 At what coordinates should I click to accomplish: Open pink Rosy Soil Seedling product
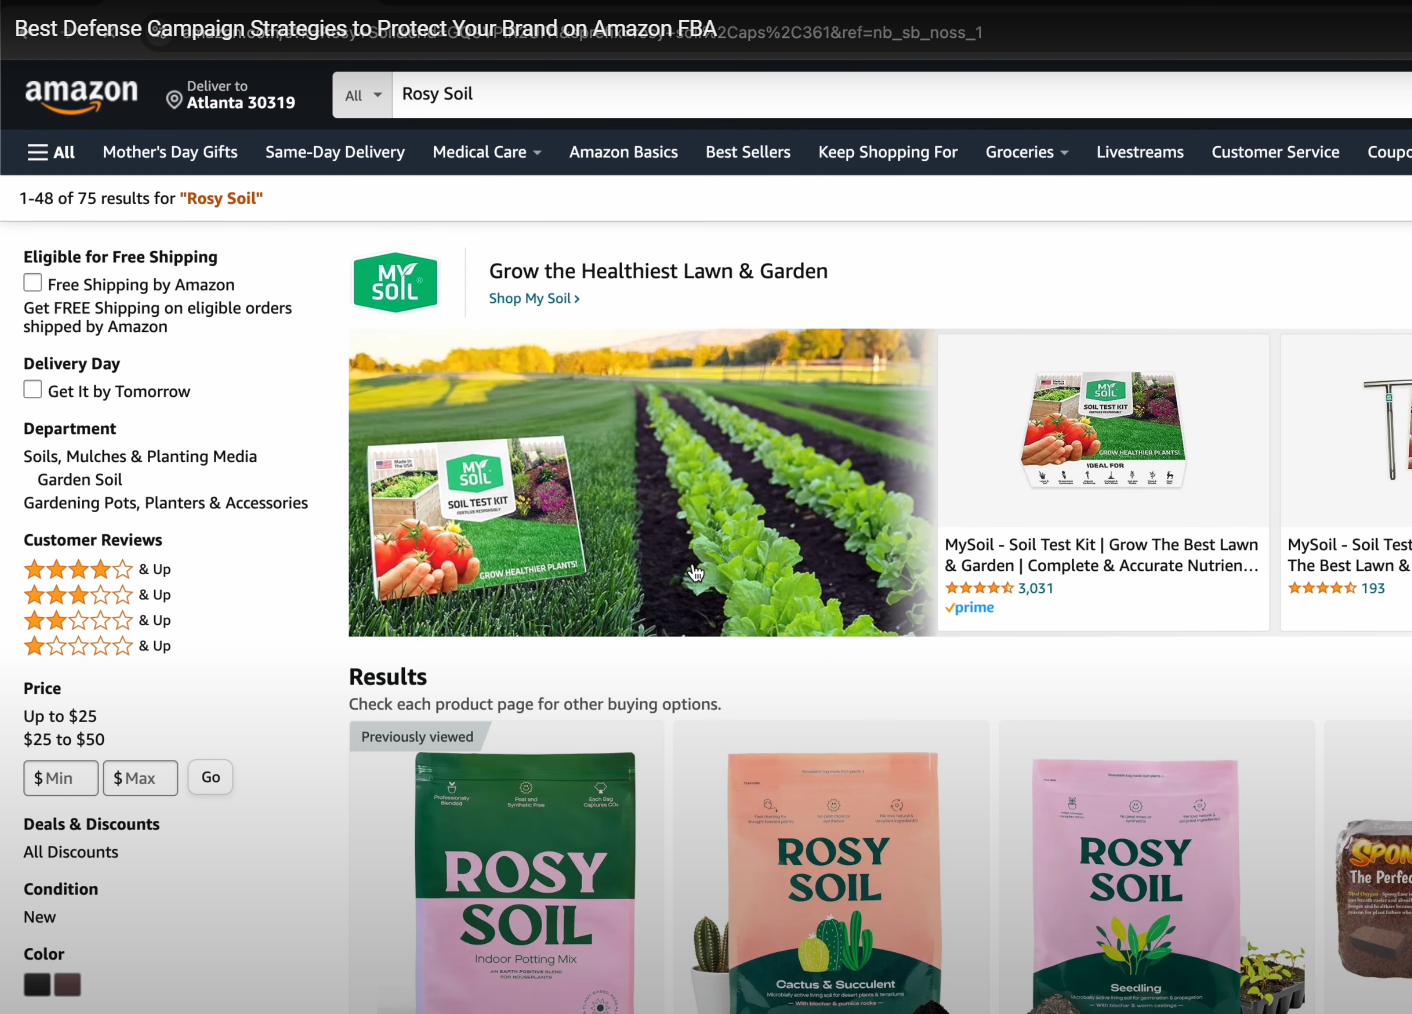(1136, 886)
